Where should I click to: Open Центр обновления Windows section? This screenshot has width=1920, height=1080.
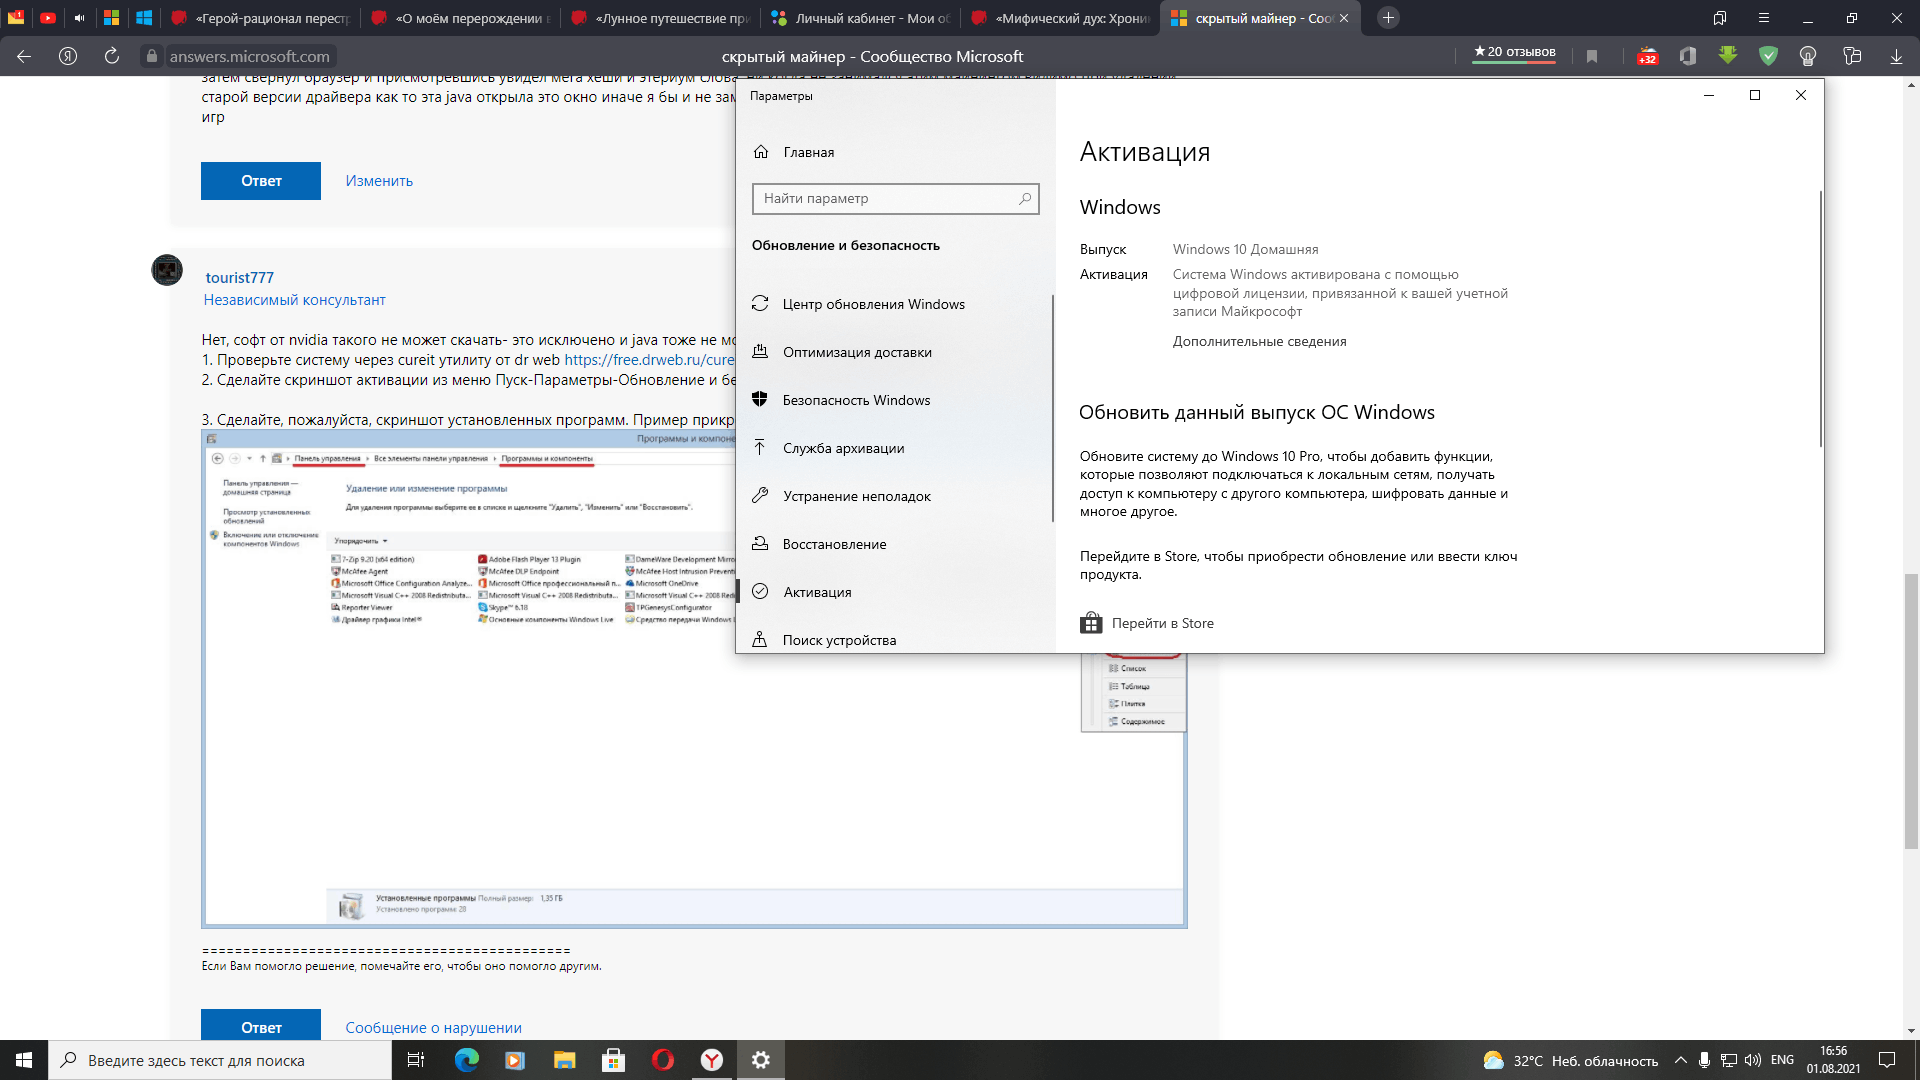(x=873, y=304)
